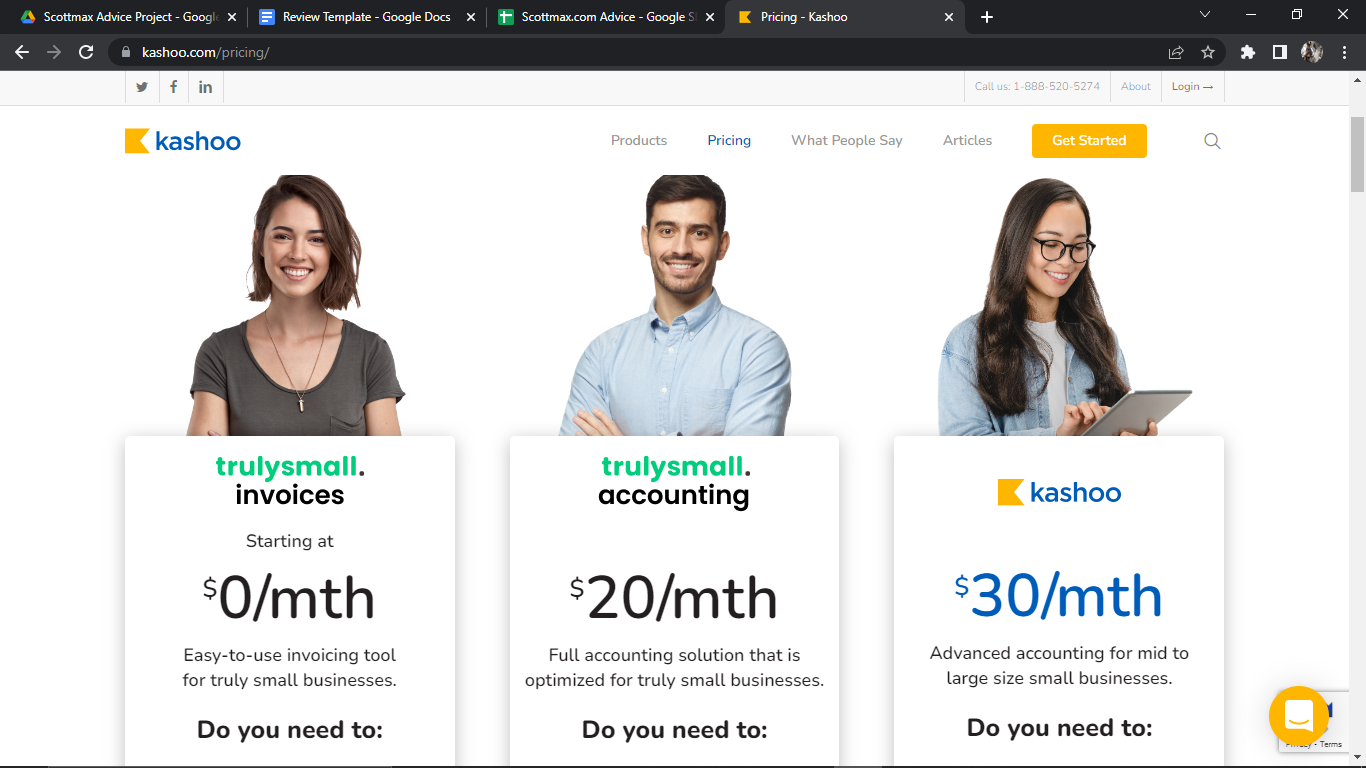Viewport: 1366px width, 768px height.
Task: Open the chat widget bubble
Action: (x=1298, y=715)
